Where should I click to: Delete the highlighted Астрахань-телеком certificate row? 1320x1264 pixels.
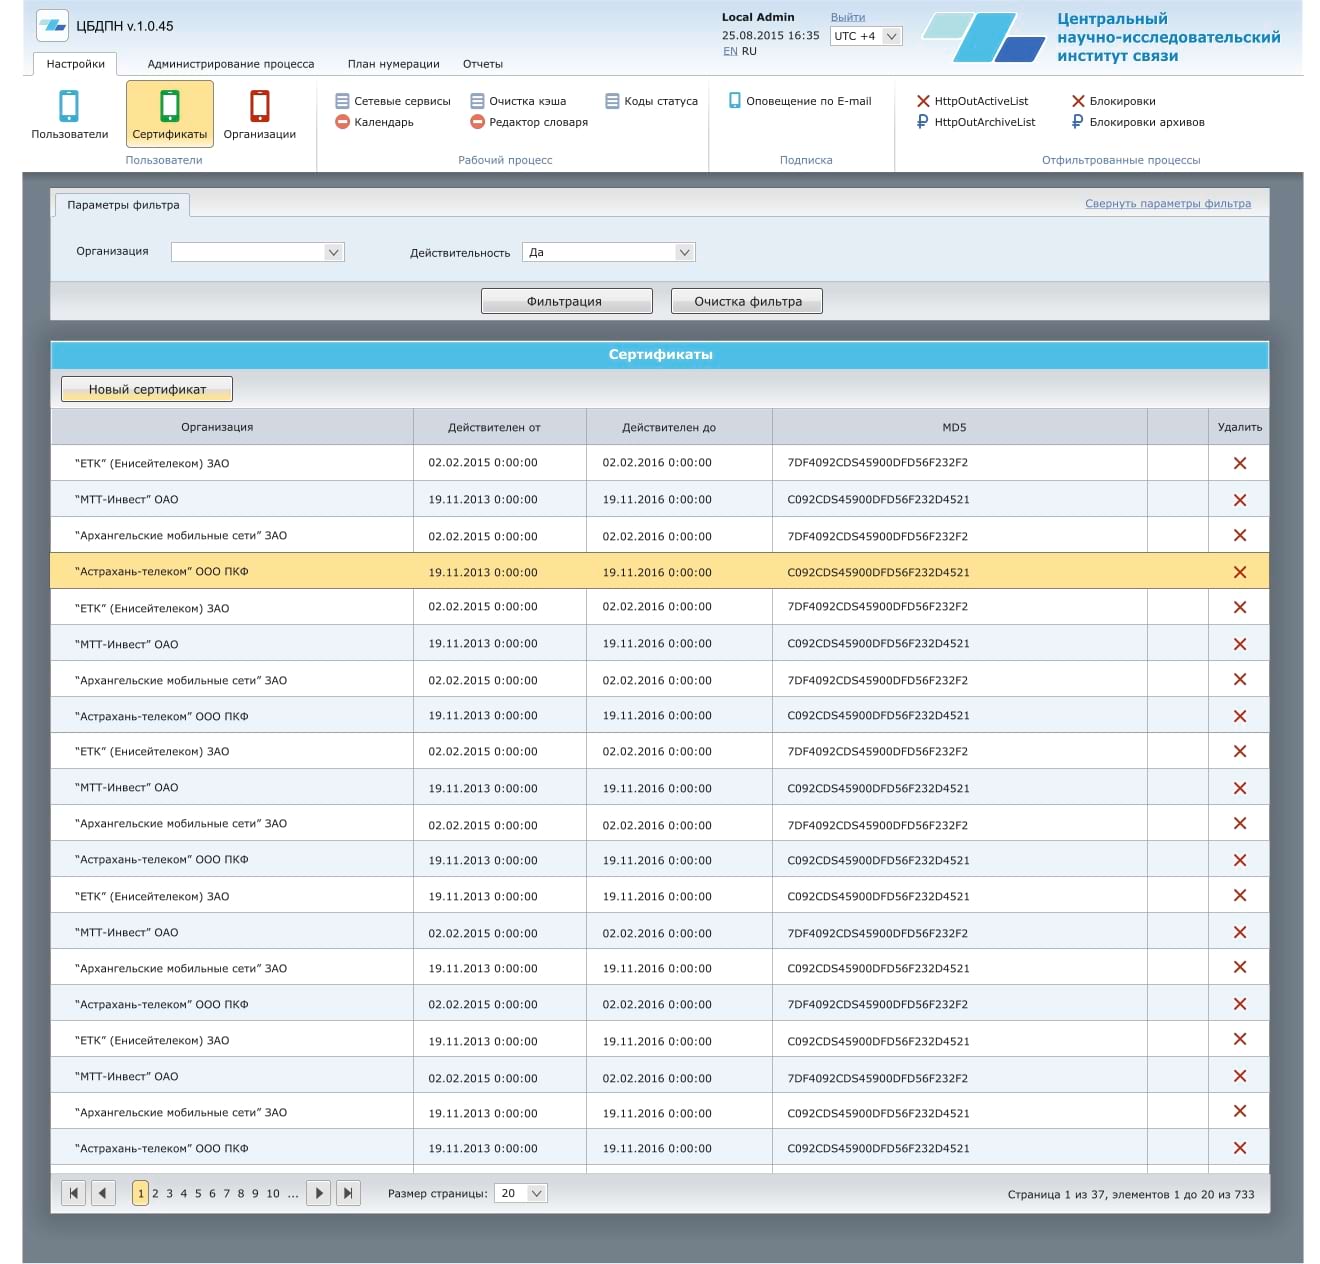tap(1239, 572)
